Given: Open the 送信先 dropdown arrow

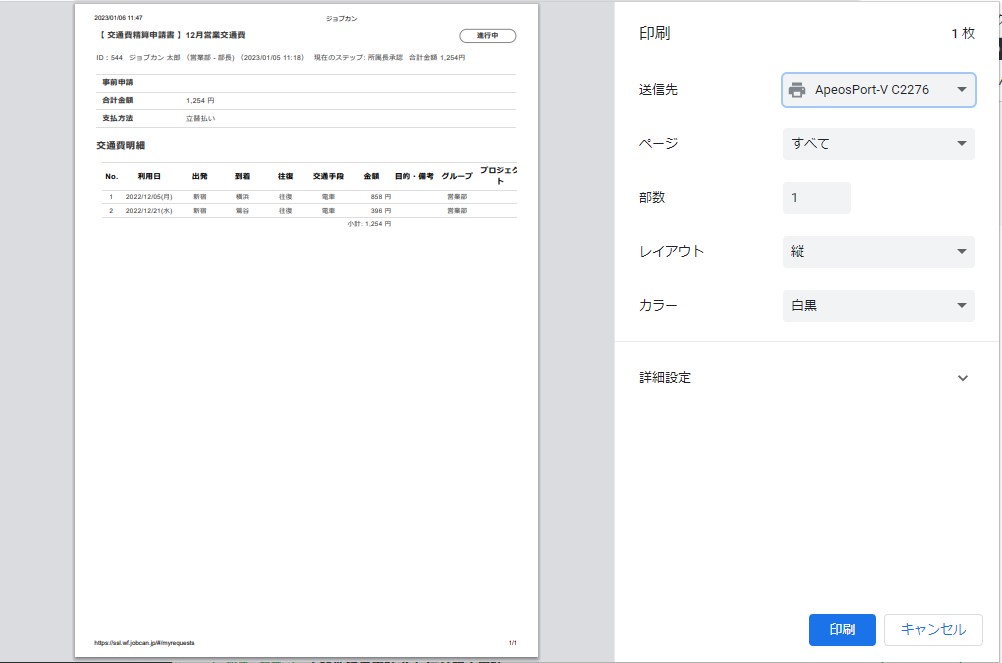Looking at the screenshot, I should click(x=961, y=90).
